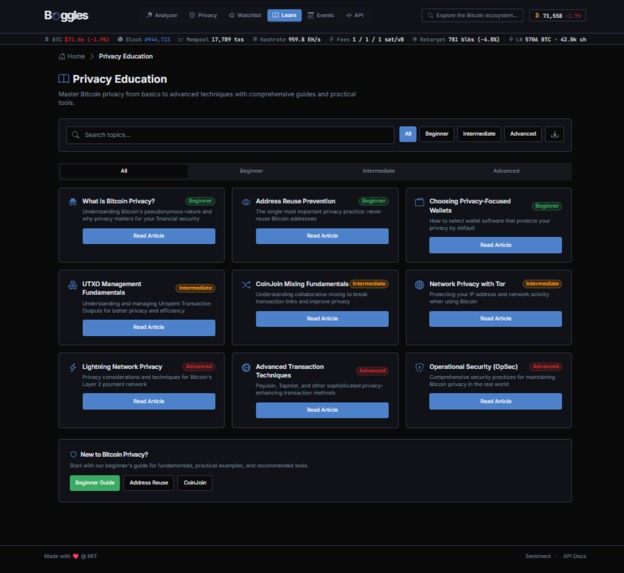Read Article for UTXO Management Fundamentals

[x=149, y=327]
